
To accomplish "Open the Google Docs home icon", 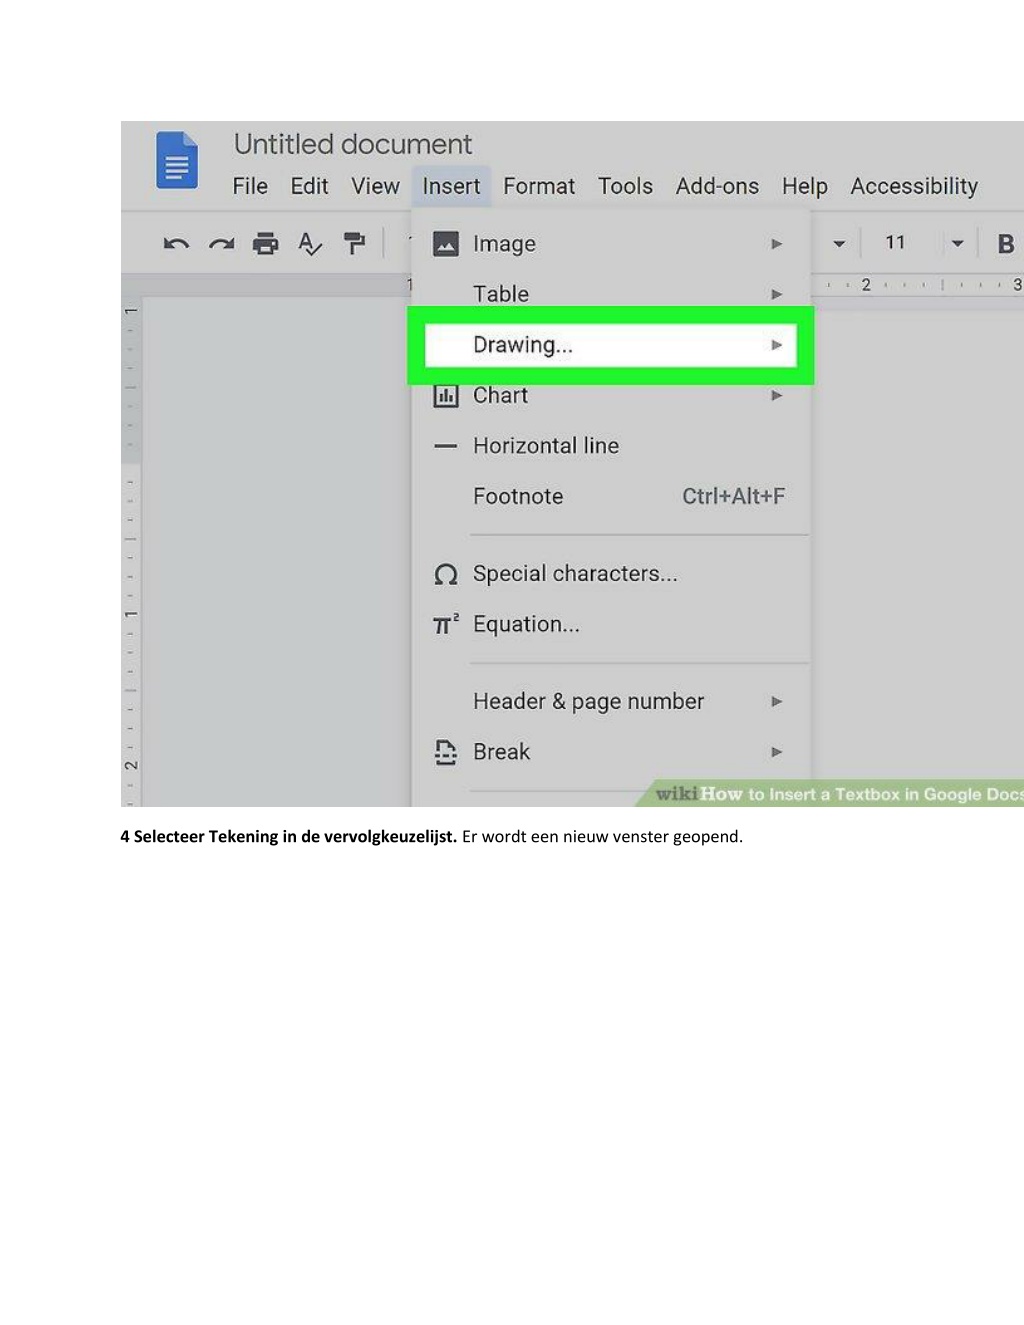I will (177, 160).
